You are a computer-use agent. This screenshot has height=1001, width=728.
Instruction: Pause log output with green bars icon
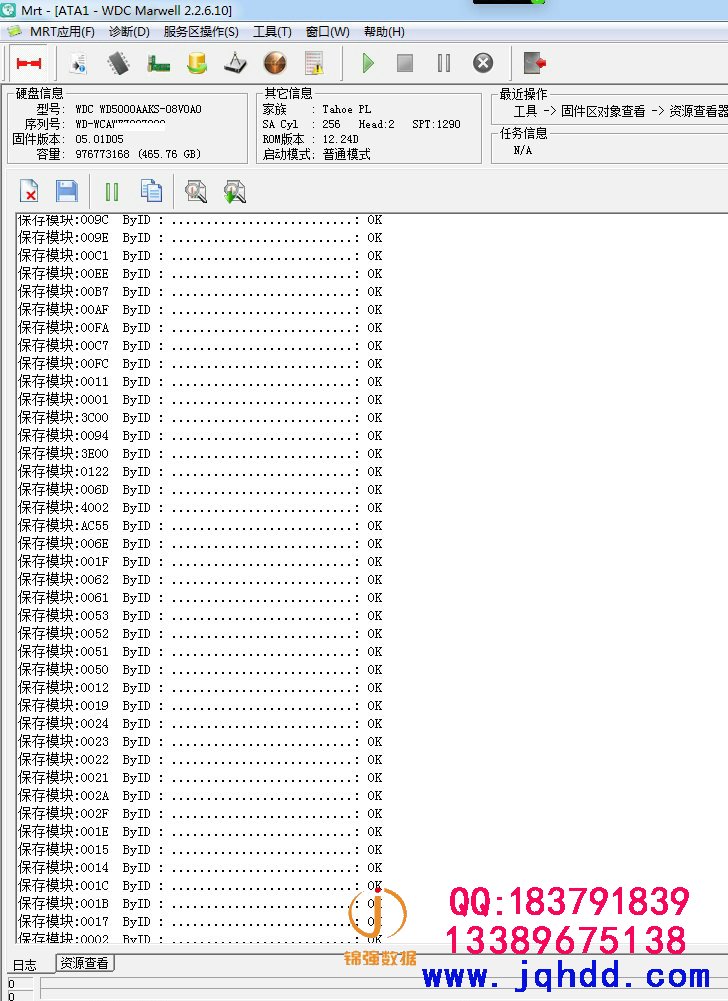112,192
